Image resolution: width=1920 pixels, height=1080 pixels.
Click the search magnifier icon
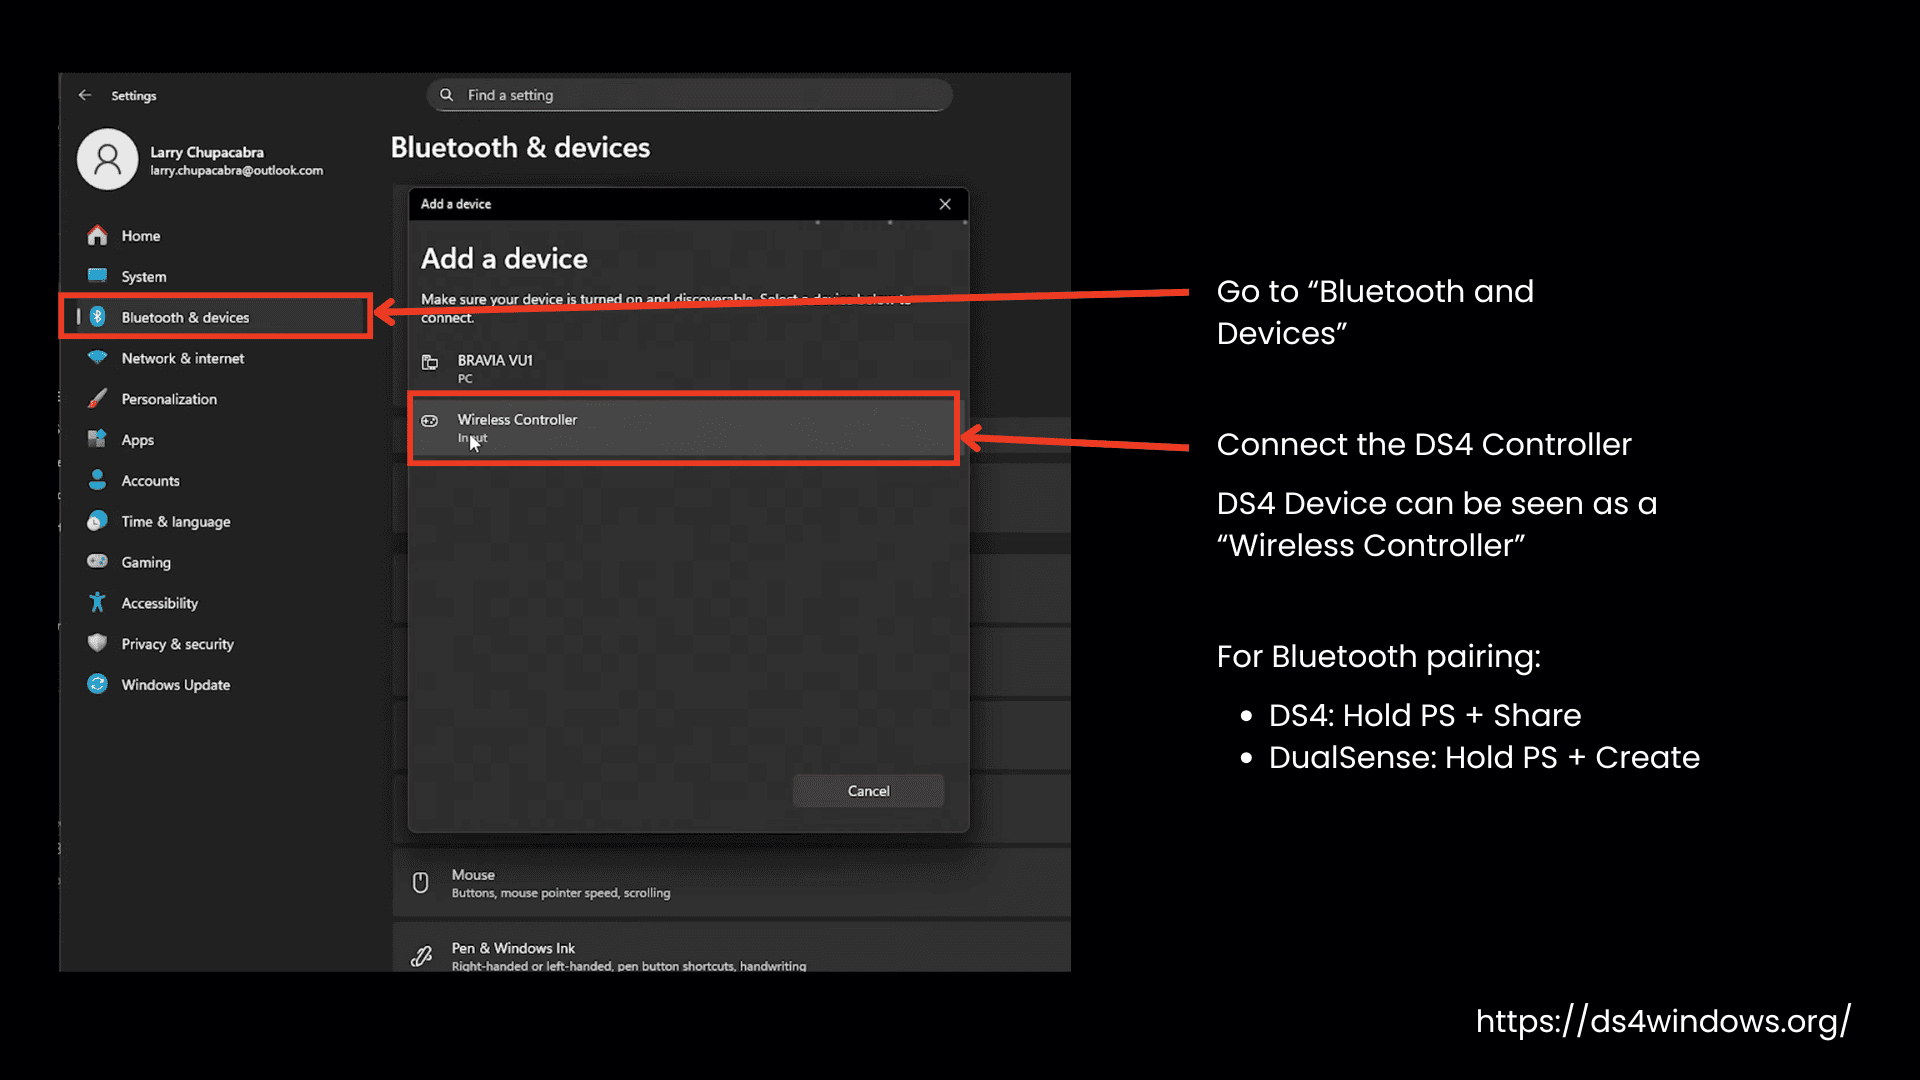(x=447, y=95)
